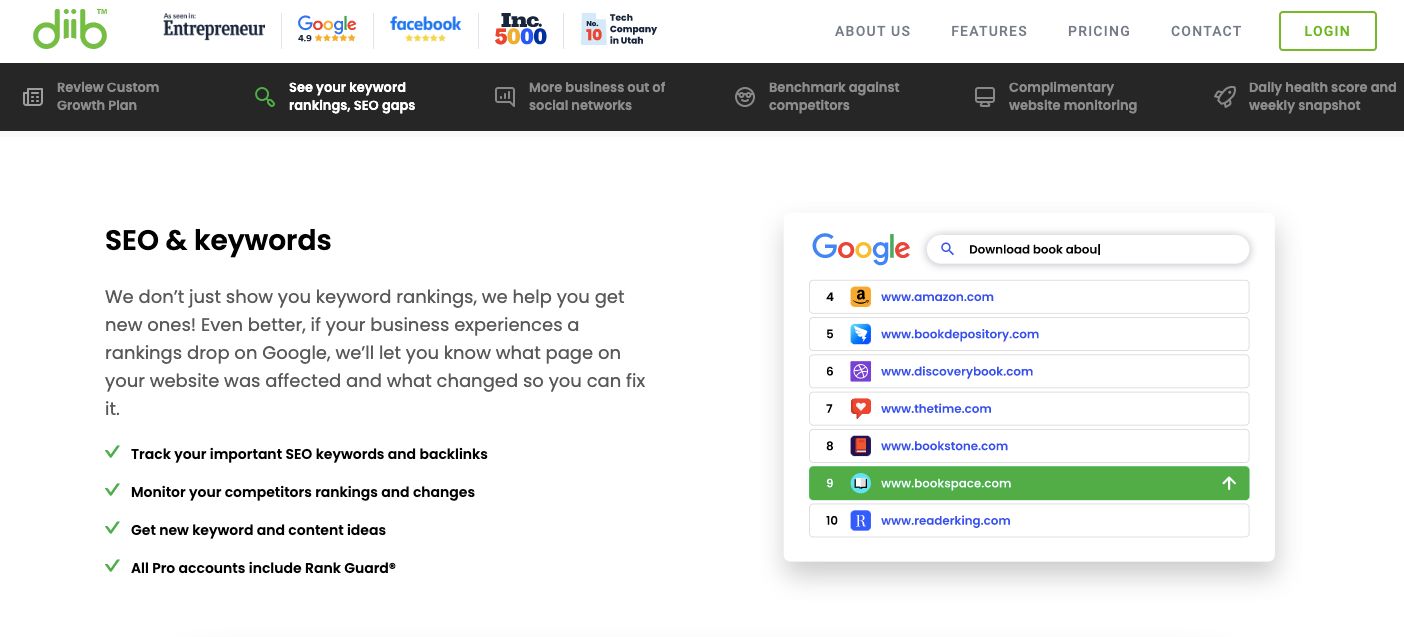Click the green up arrow on bookspace row

tap(1229, 483)
